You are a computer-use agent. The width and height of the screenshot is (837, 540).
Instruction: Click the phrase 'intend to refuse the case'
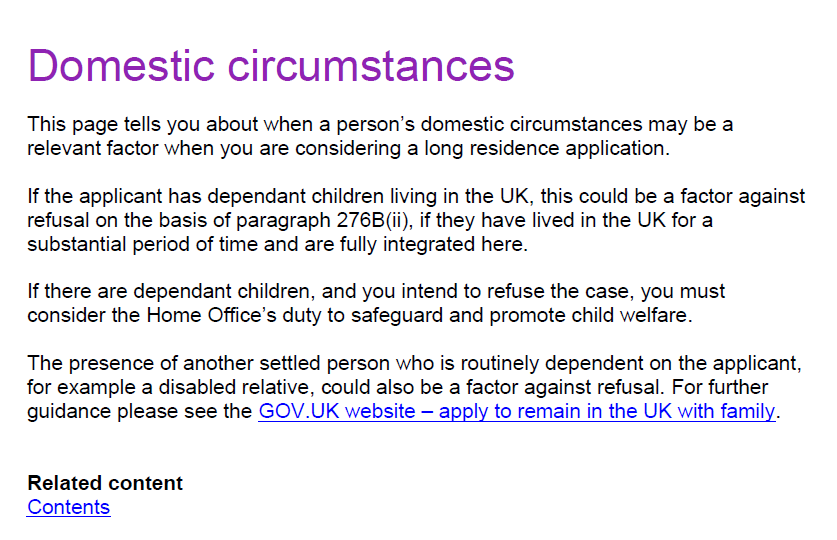(517, 291)
